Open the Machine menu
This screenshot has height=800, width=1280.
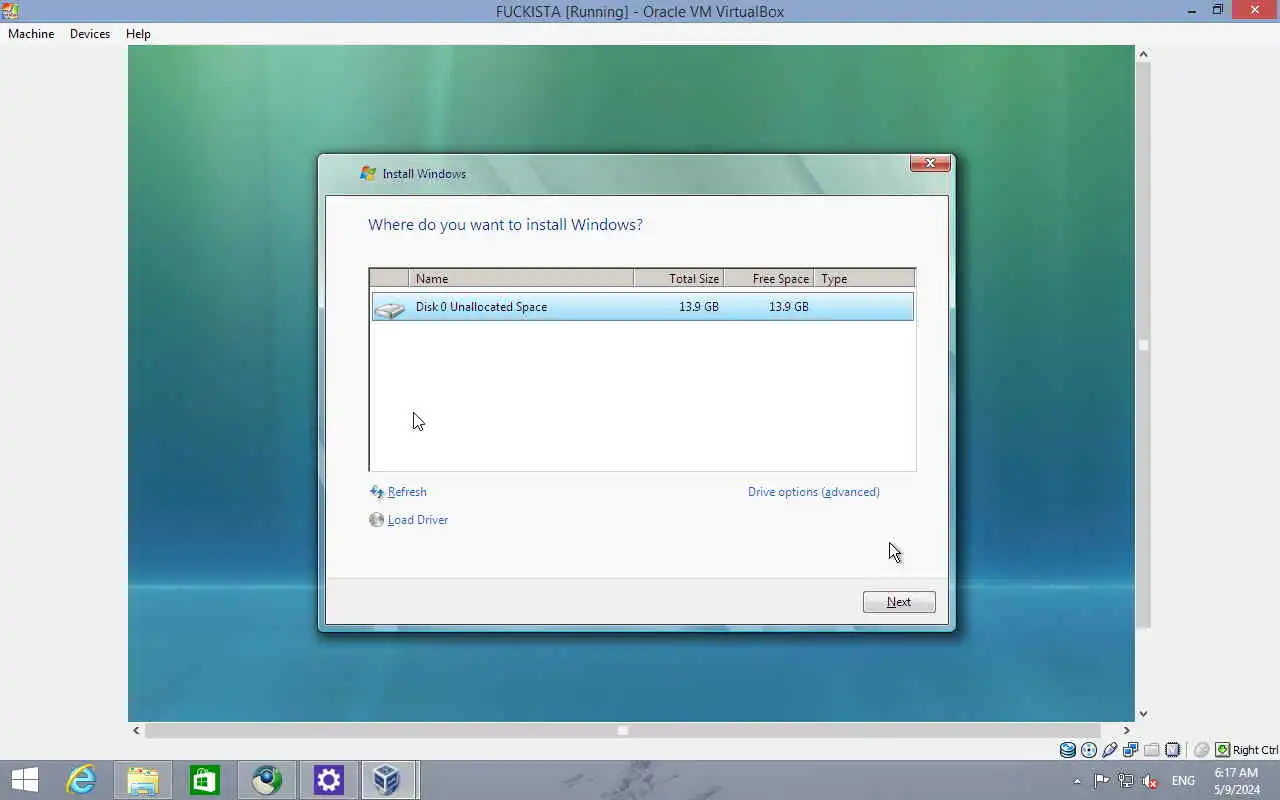click(31, 34)
